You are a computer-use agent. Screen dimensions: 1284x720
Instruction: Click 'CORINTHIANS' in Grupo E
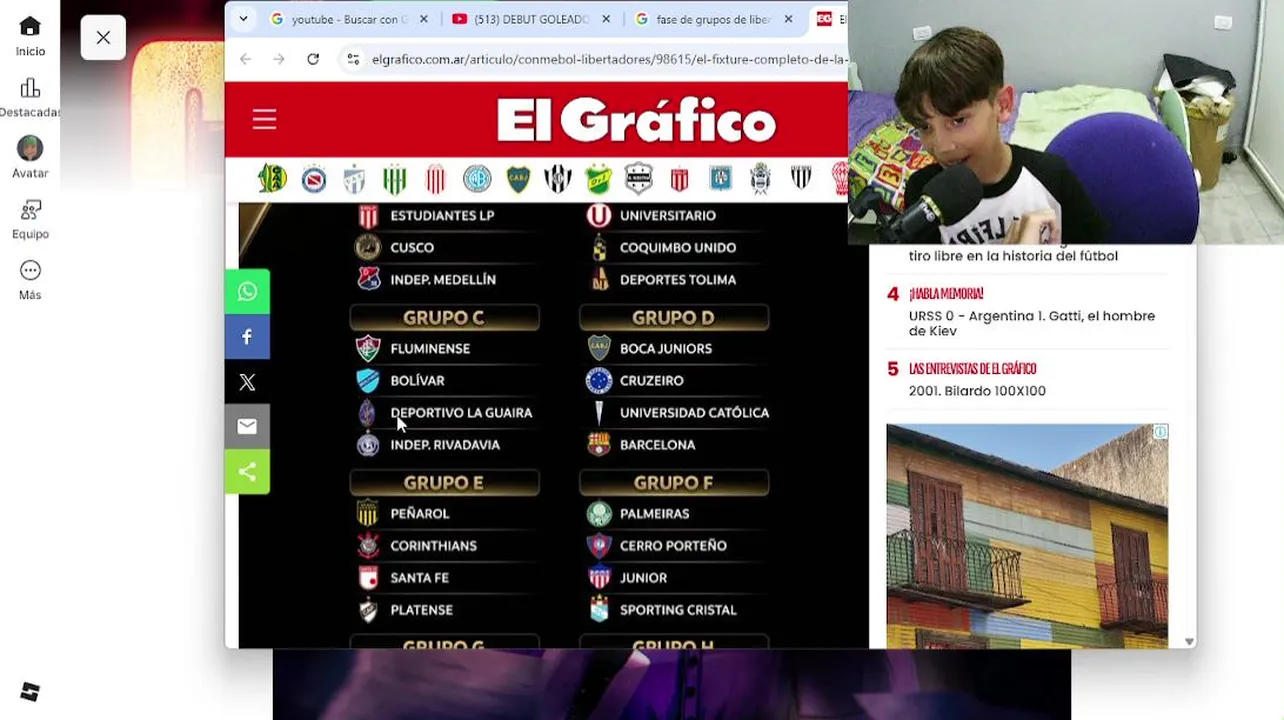coord(434,546)
